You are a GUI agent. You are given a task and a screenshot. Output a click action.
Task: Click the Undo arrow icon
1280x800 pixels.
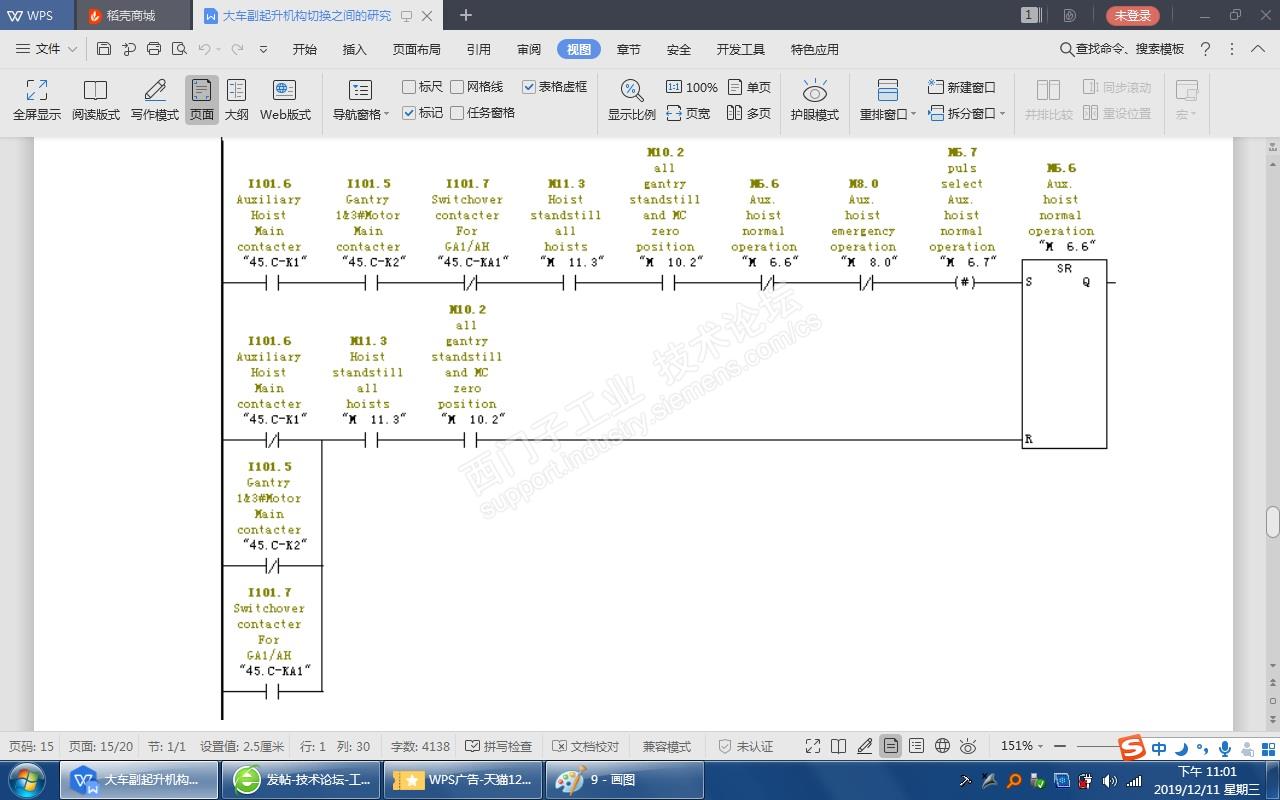pos(204,49)
